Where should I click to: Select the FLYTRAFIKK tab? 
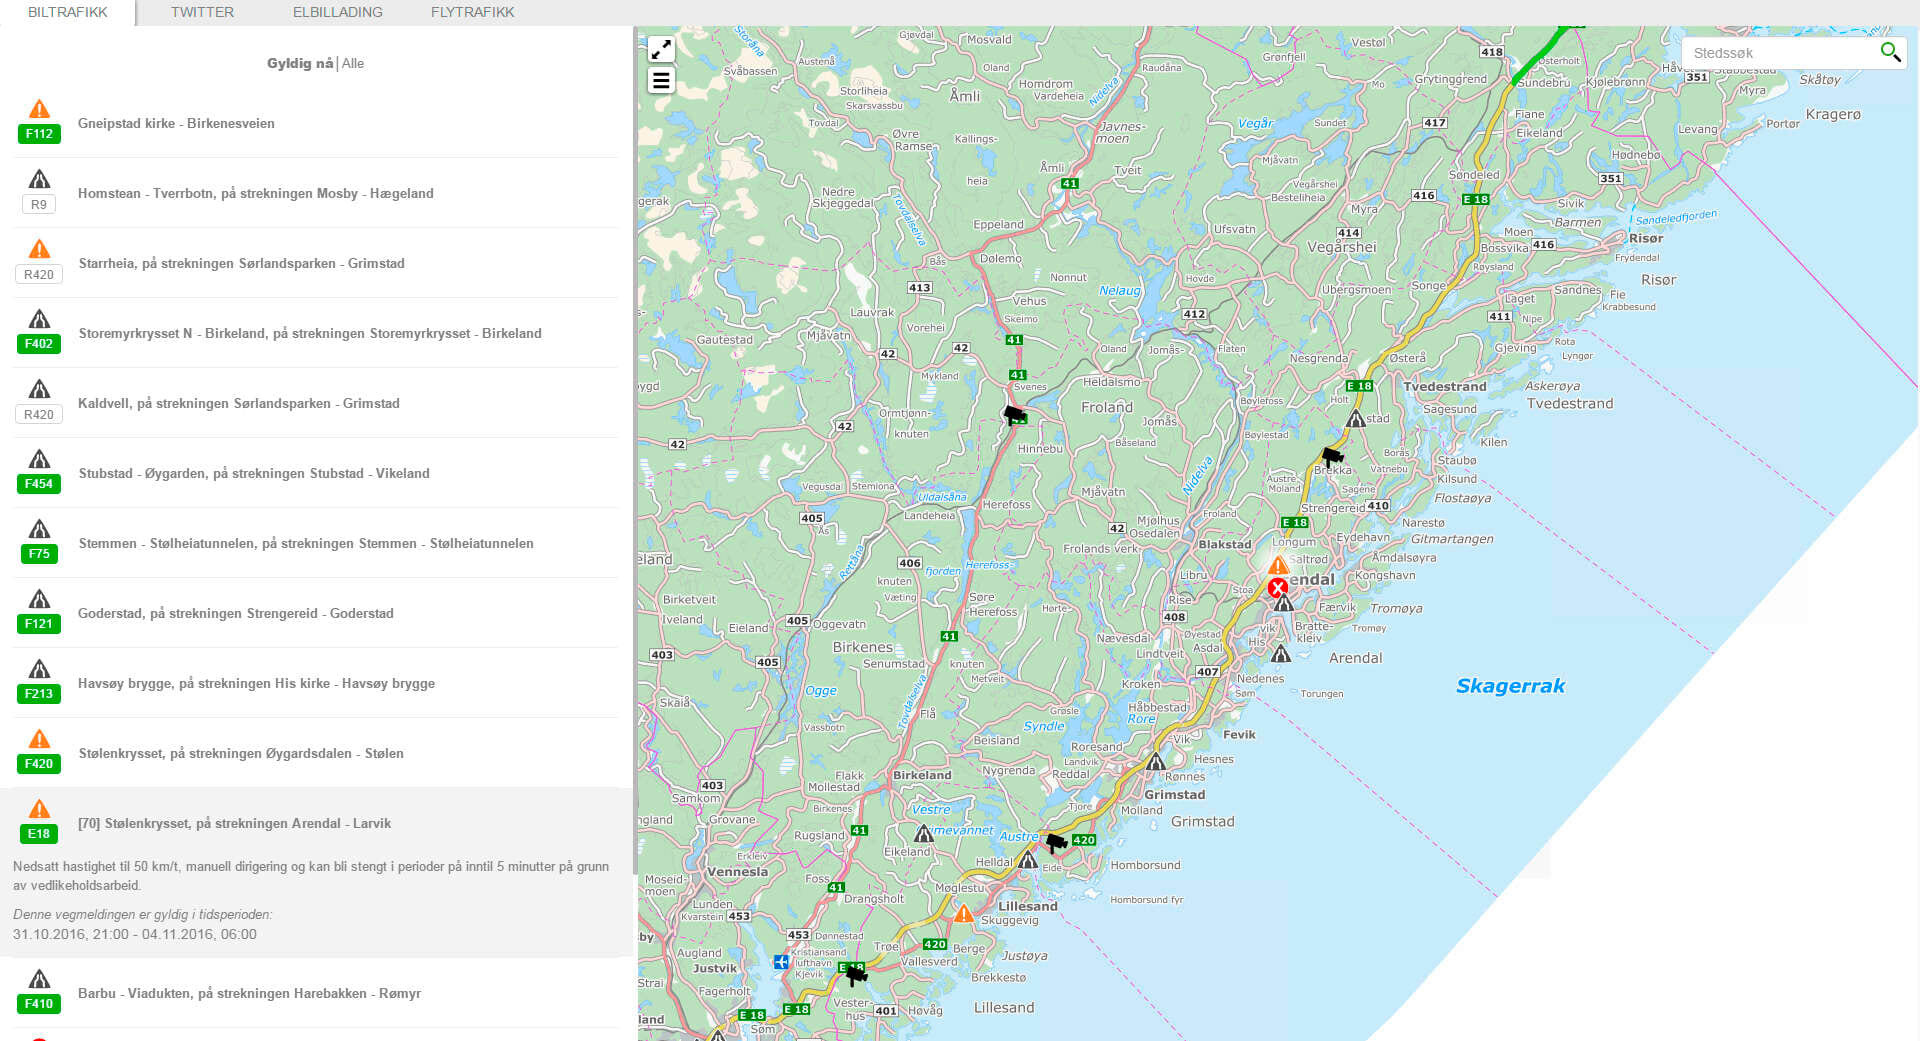click(x=472, y=12)
